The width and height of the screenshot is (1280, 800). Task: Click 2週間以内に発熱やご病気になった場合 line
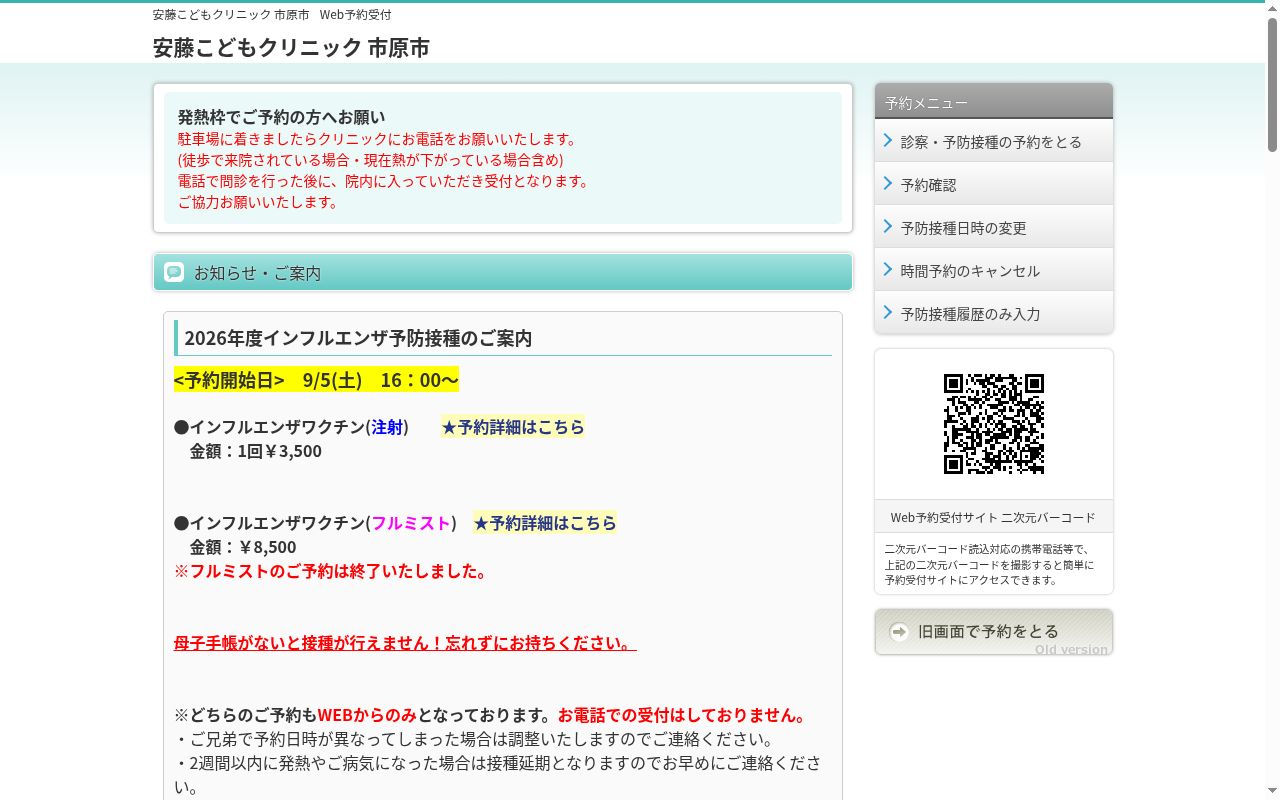pyautogui.click(x=498, y=775)
